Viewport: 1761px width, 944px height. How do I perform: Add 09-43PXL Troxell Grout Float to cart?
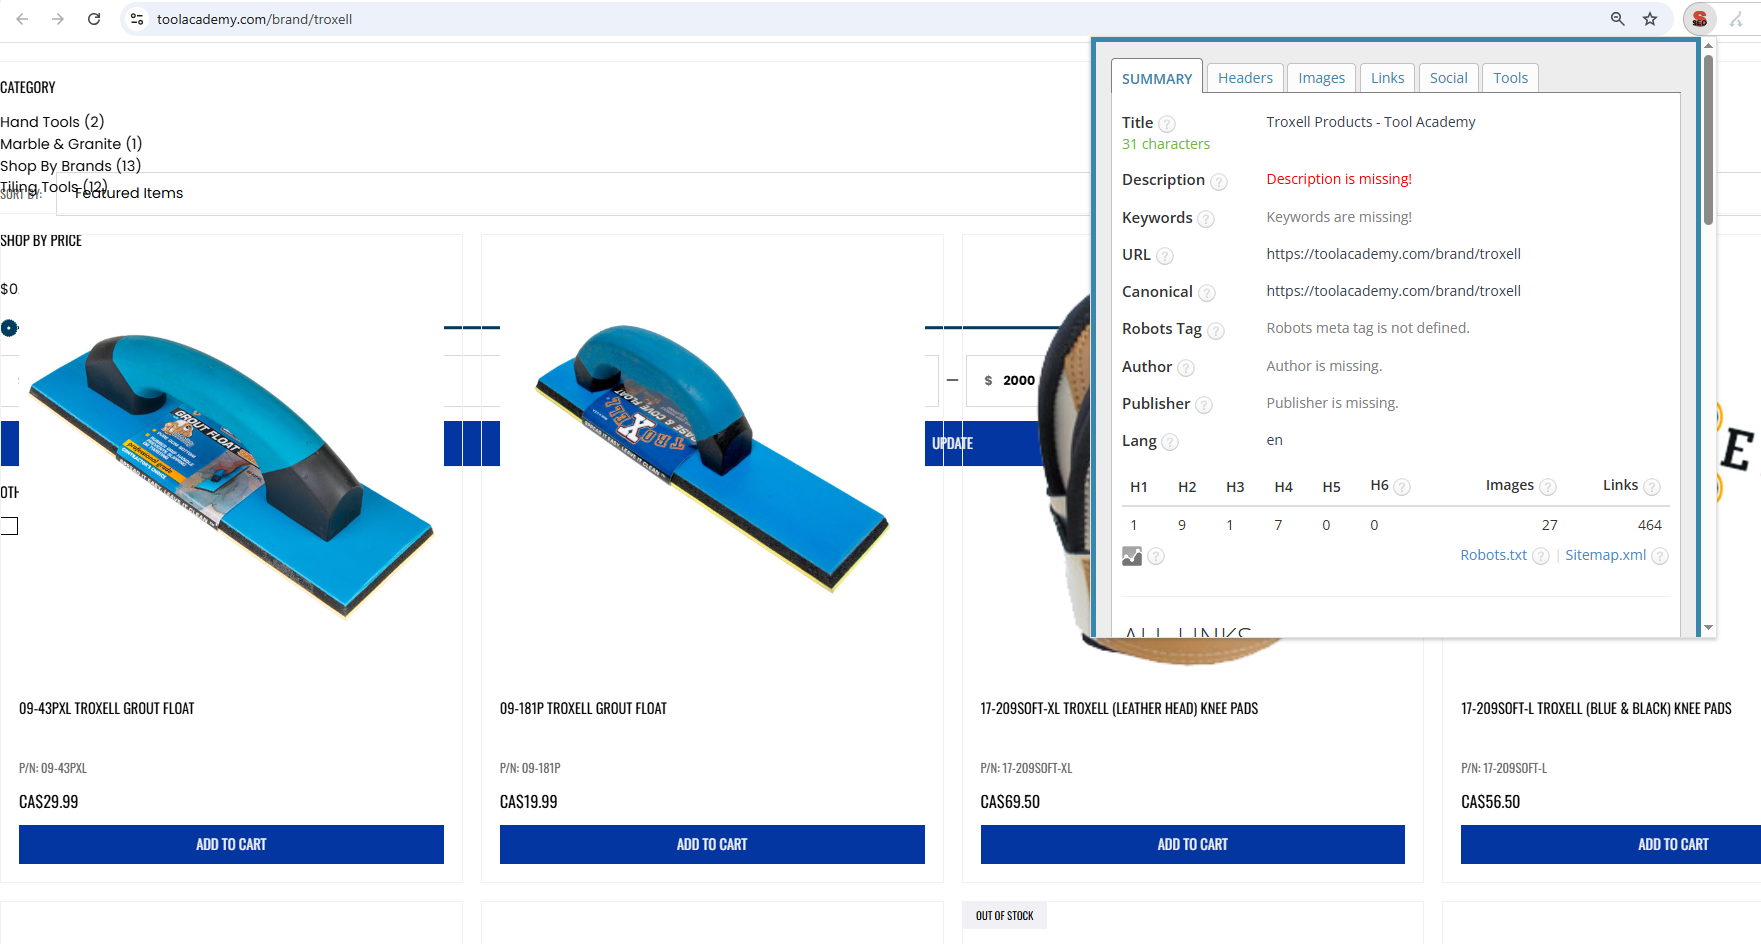pos(231,844)
